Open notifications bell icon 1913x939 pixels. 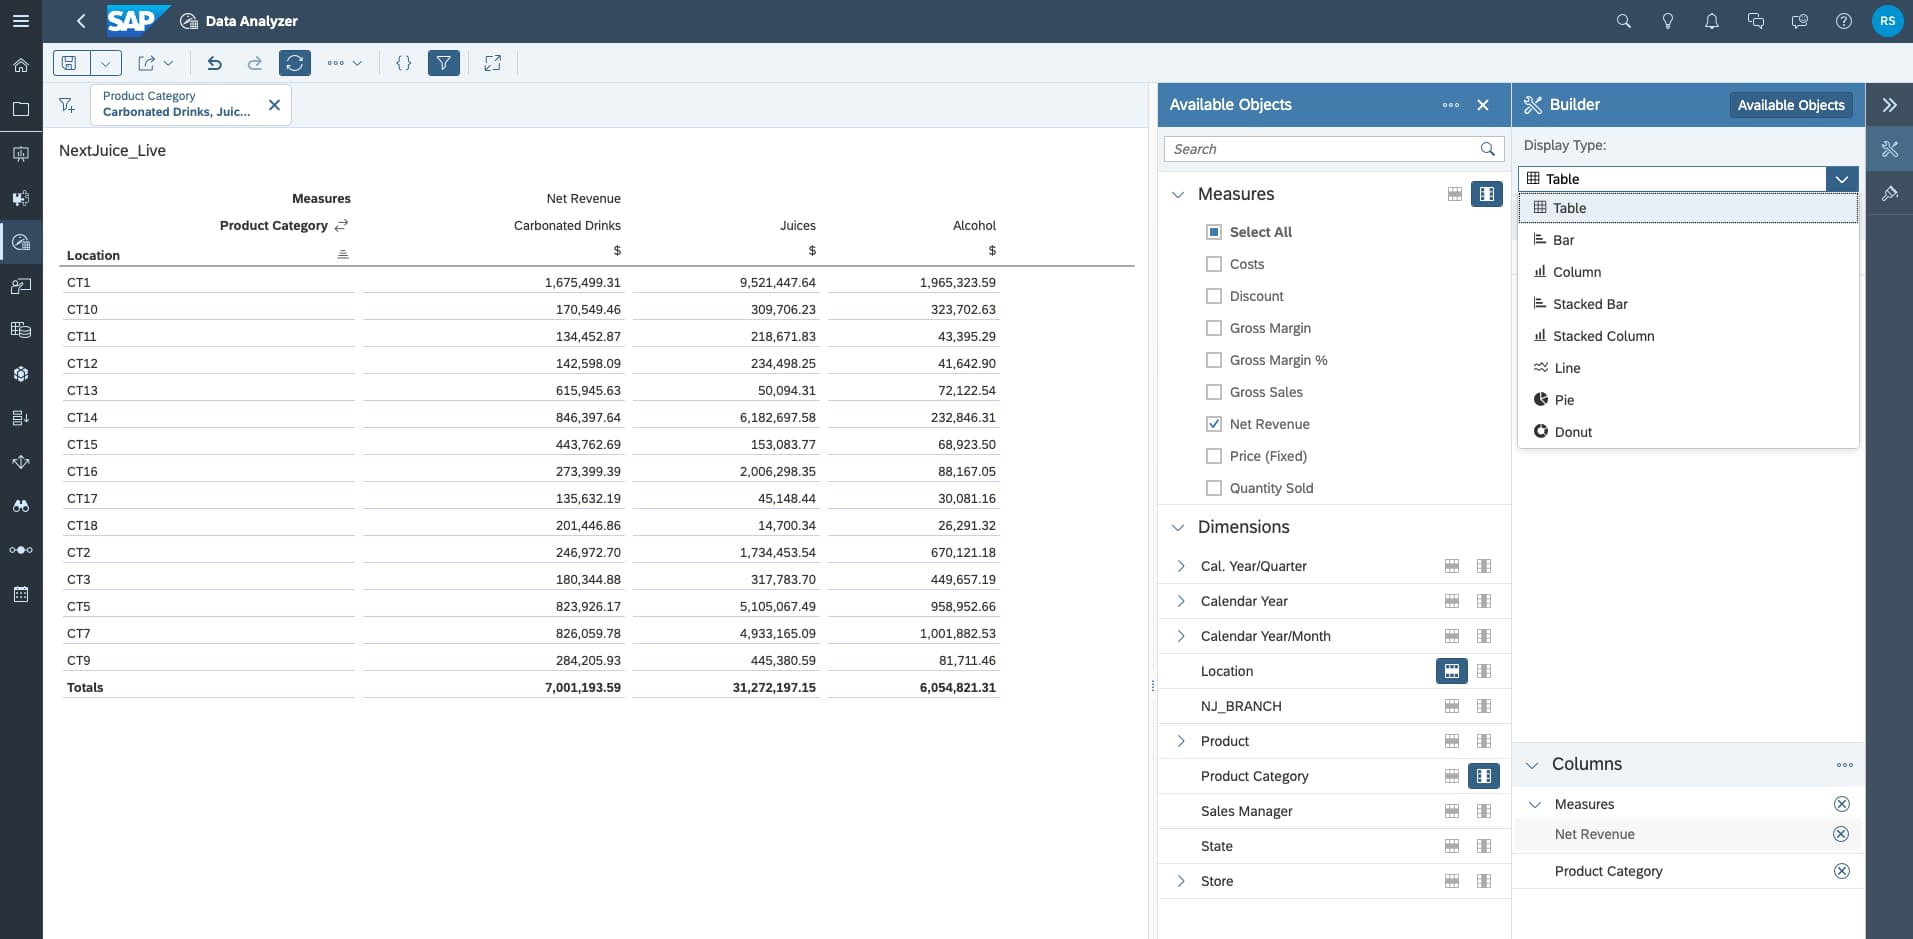coord(1711,21)
